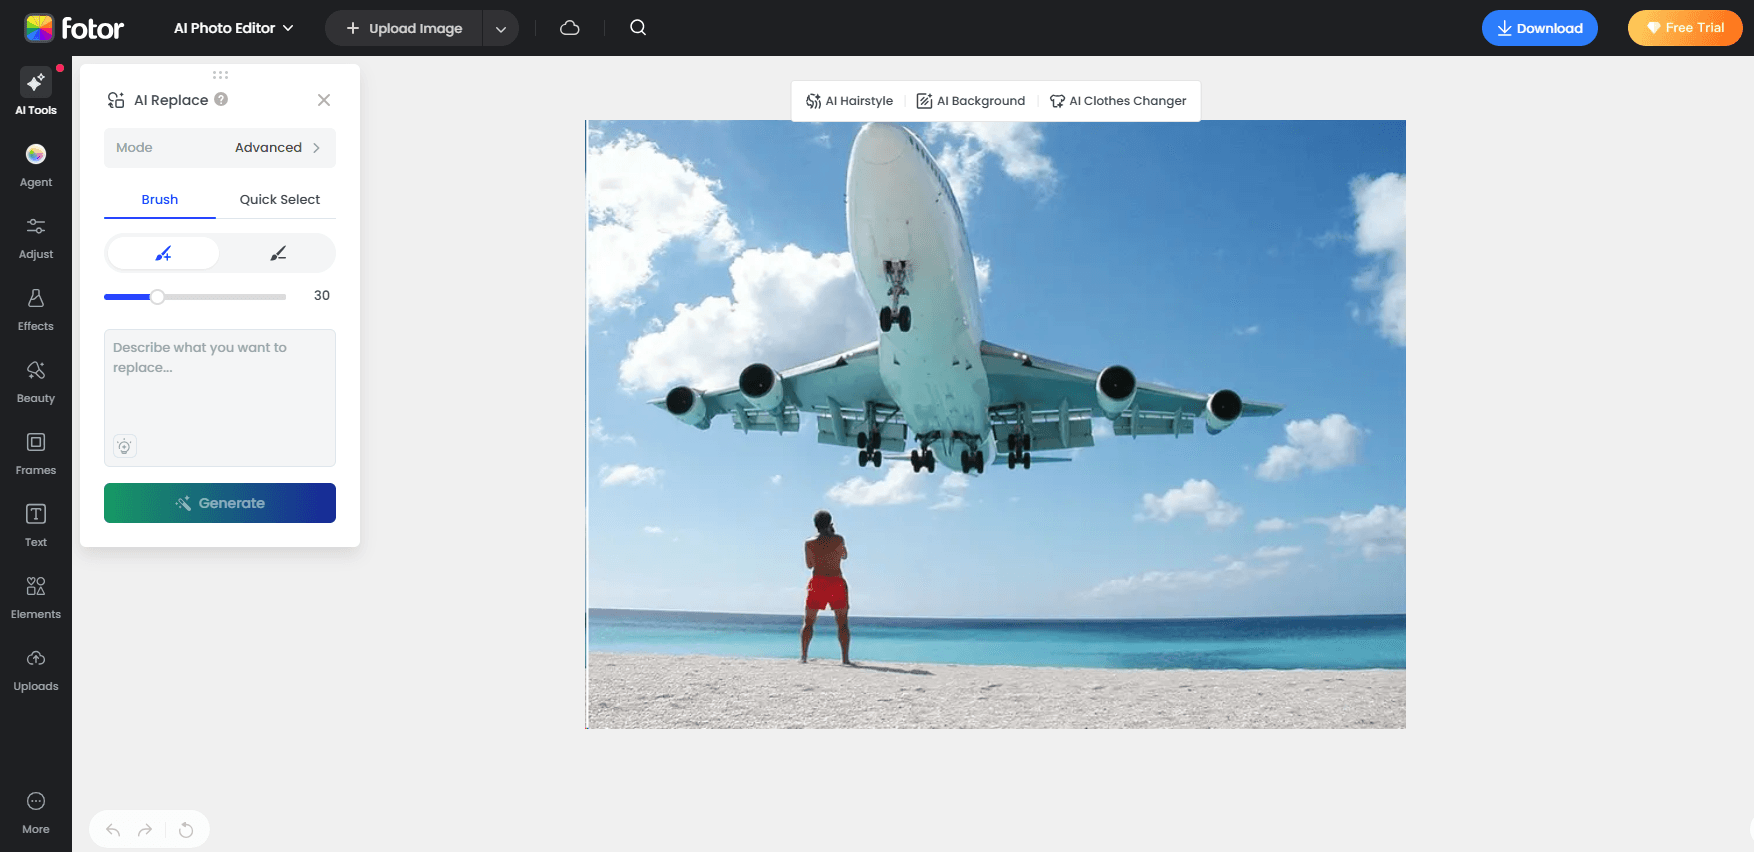Image resolution: width=1754 pixels, height=852 pixels.
Task: Click the Generate button
Action: [220, 503]
